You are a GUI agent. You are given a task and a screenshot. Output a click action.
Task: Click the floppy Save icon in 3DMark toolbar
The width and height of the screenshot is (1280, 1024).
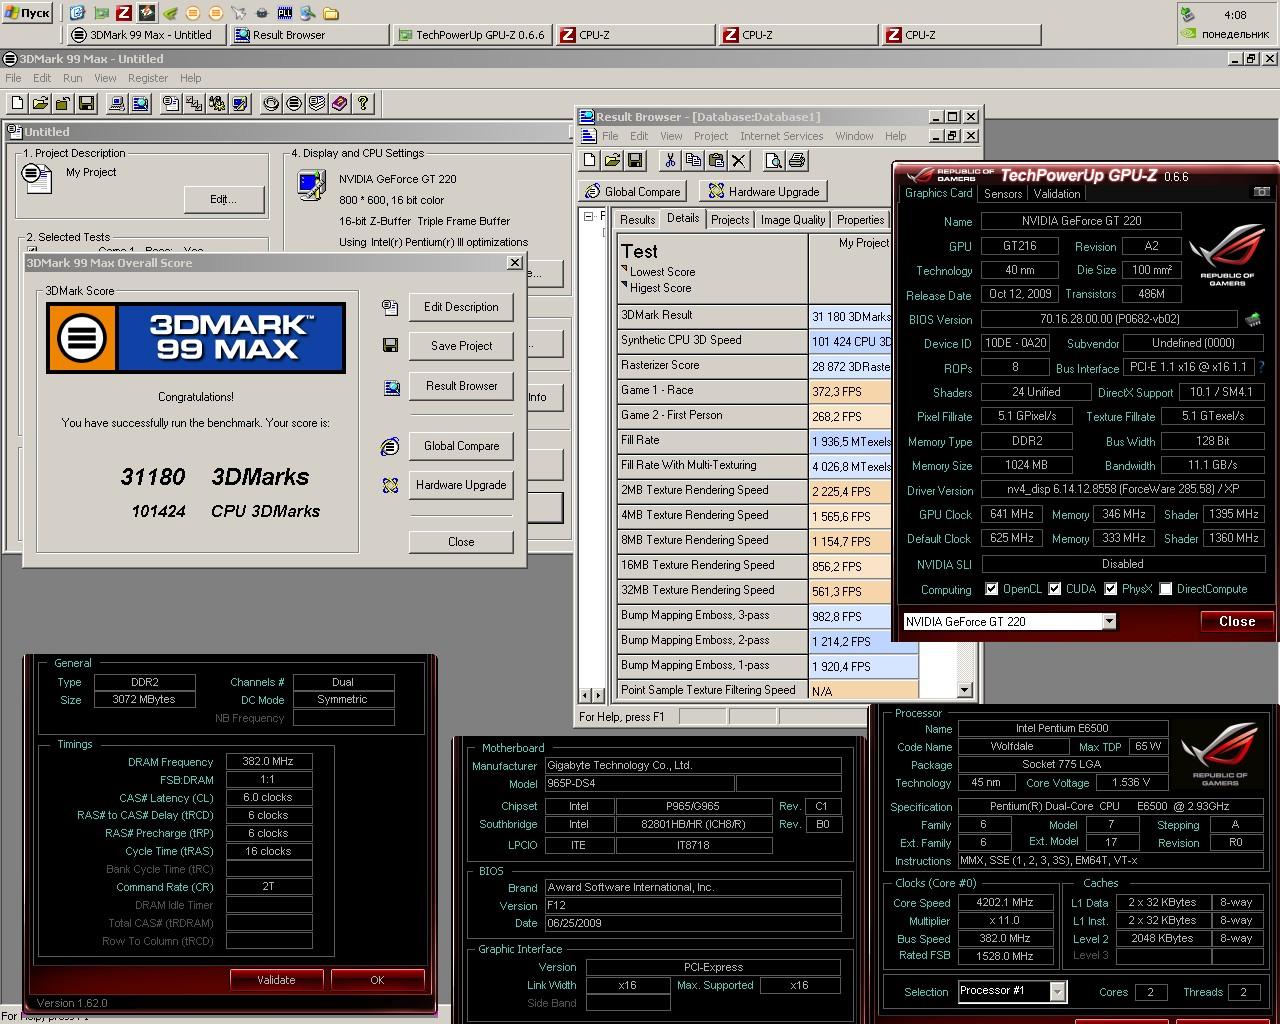point(86,103)
